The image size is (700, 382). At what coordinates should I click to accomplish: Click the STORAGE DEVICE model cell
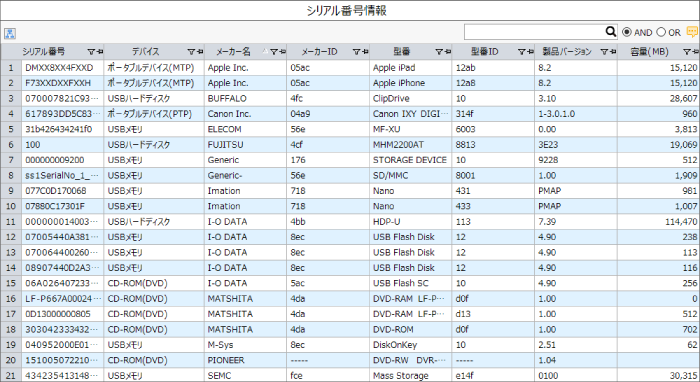[x=411, y=160]
